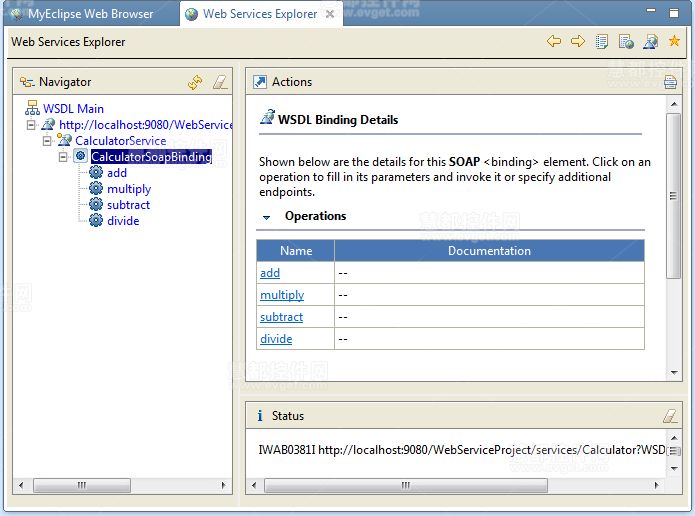This screenshot has width=695, height=516.
Task: Collapse the localhost WSDL tree node
Action: point(31,125)
